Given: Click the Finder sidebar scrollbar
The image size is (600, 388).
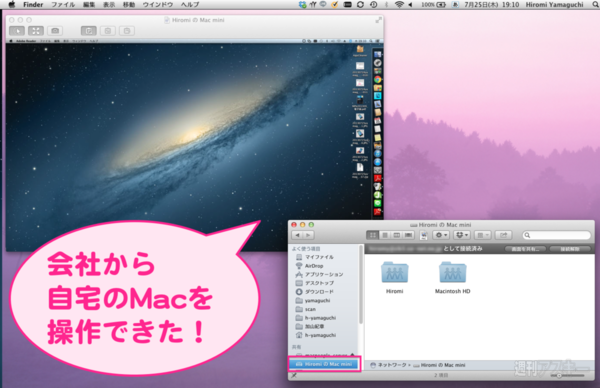Looking at the screenshot, I should coord(360,285).
